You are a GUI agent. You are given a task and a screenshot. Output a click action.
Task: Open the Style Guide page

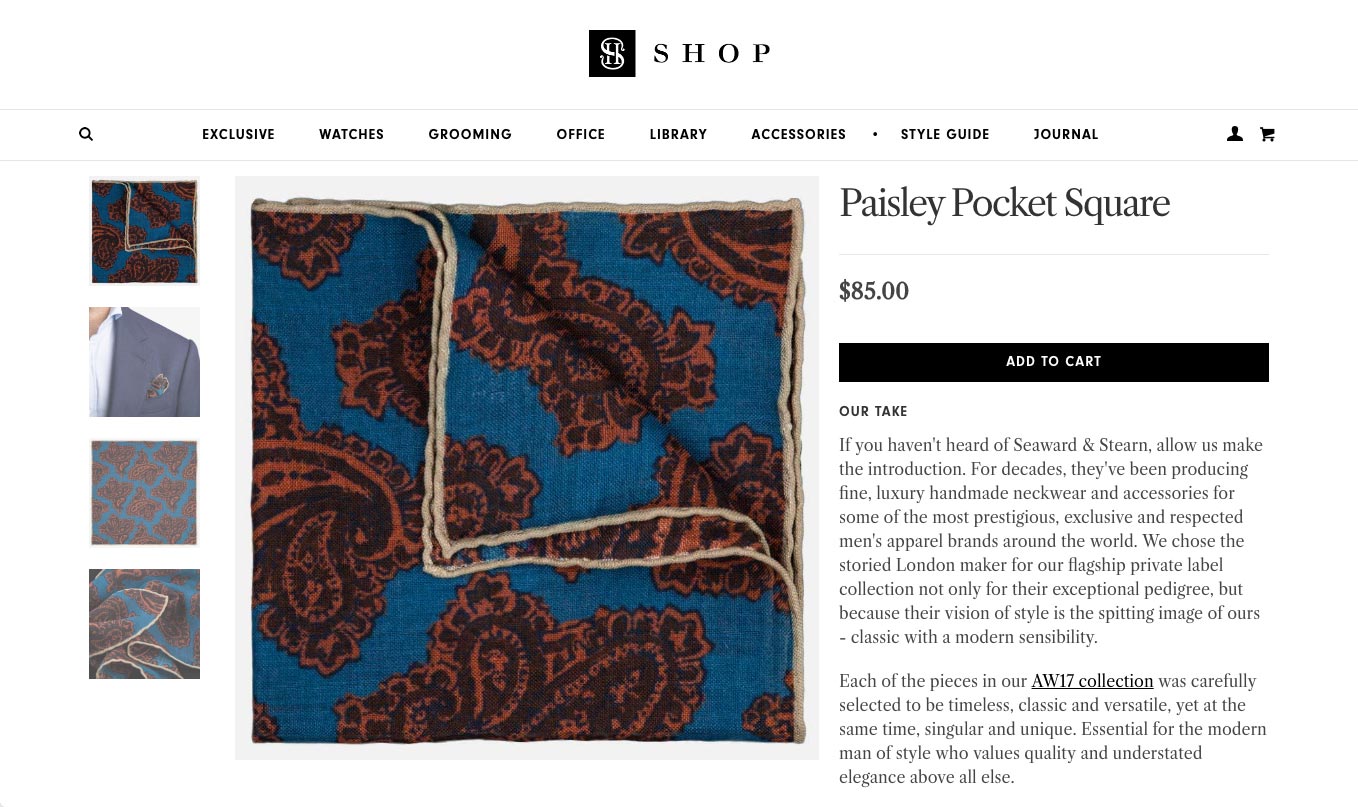click(x=945, y=134)
